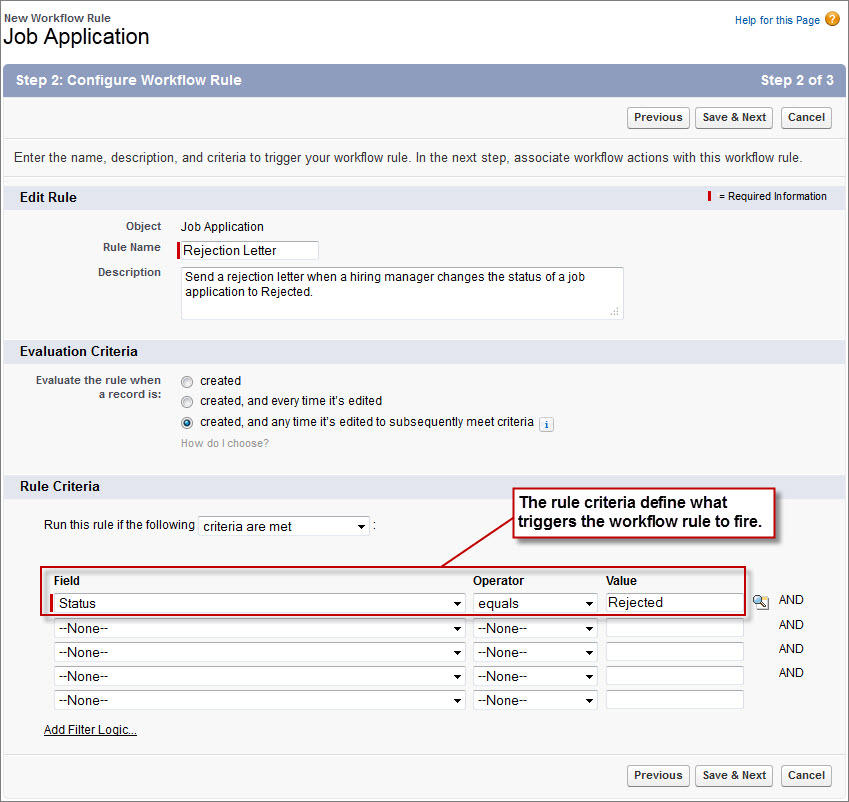Open the fourth row Field dropdown
Screen dimensions: 849x802
point(259,676)
